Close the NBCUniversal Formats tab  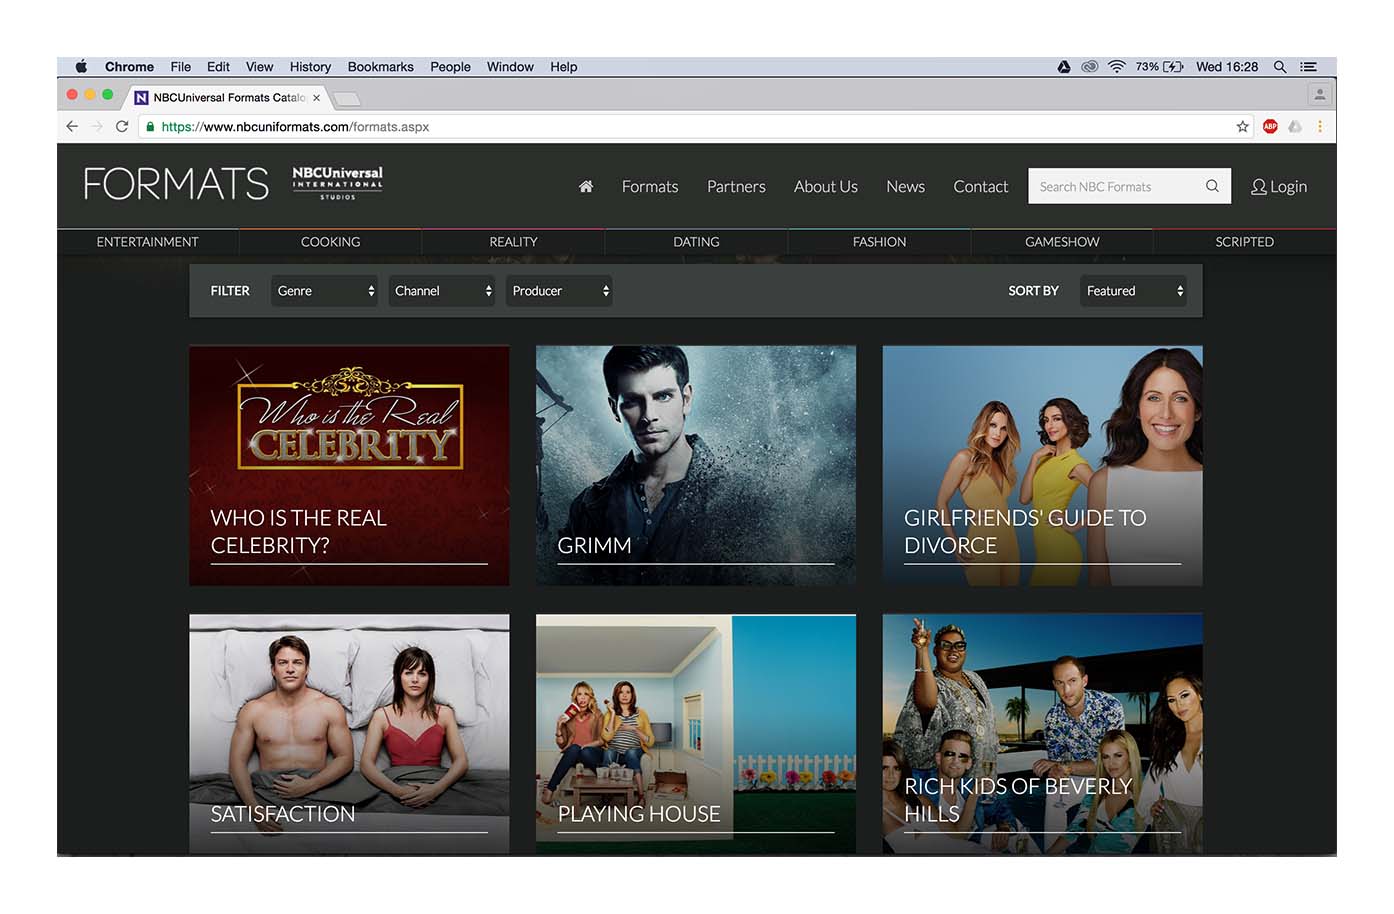(316, 97)
